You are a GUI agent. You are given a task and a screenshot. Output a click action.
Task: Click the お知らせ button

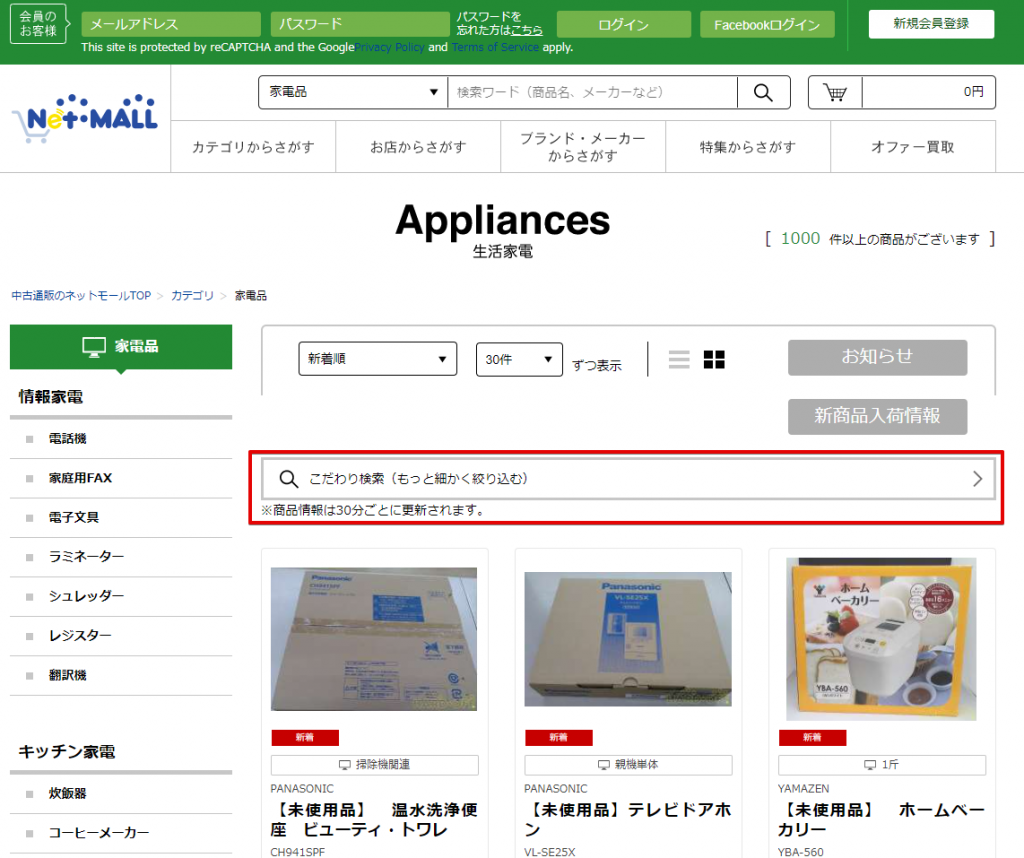point(877,357)
